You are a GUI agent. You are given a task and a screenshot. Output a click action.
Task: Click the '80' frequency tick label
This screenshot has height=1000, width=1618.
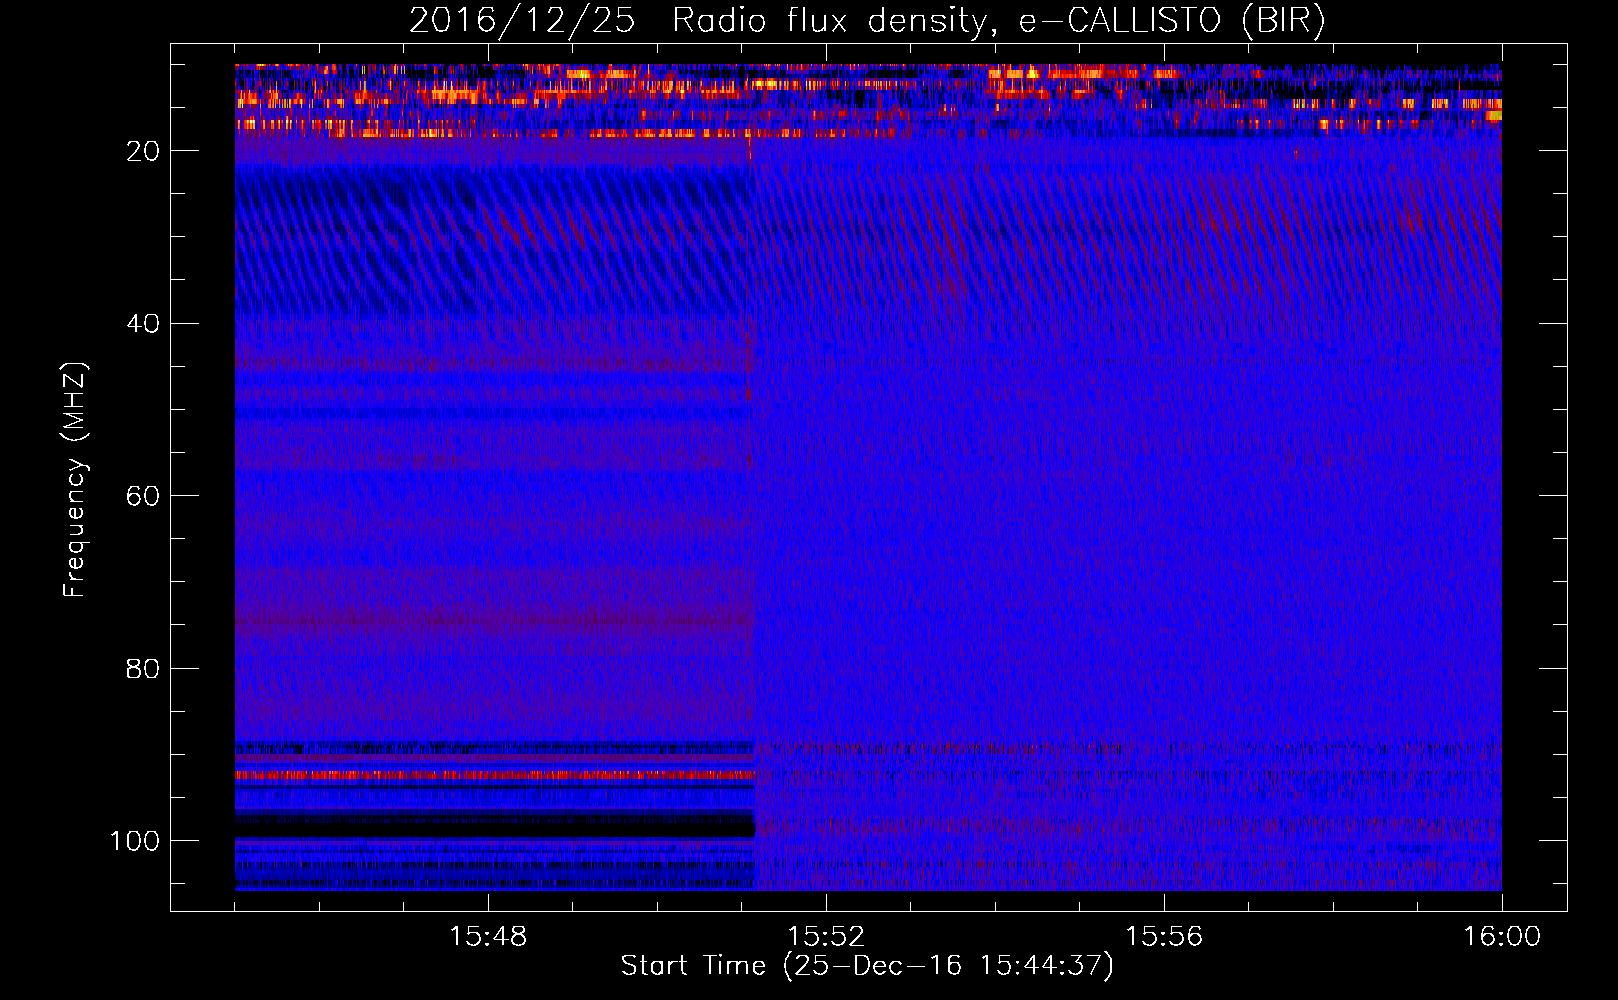143,669
